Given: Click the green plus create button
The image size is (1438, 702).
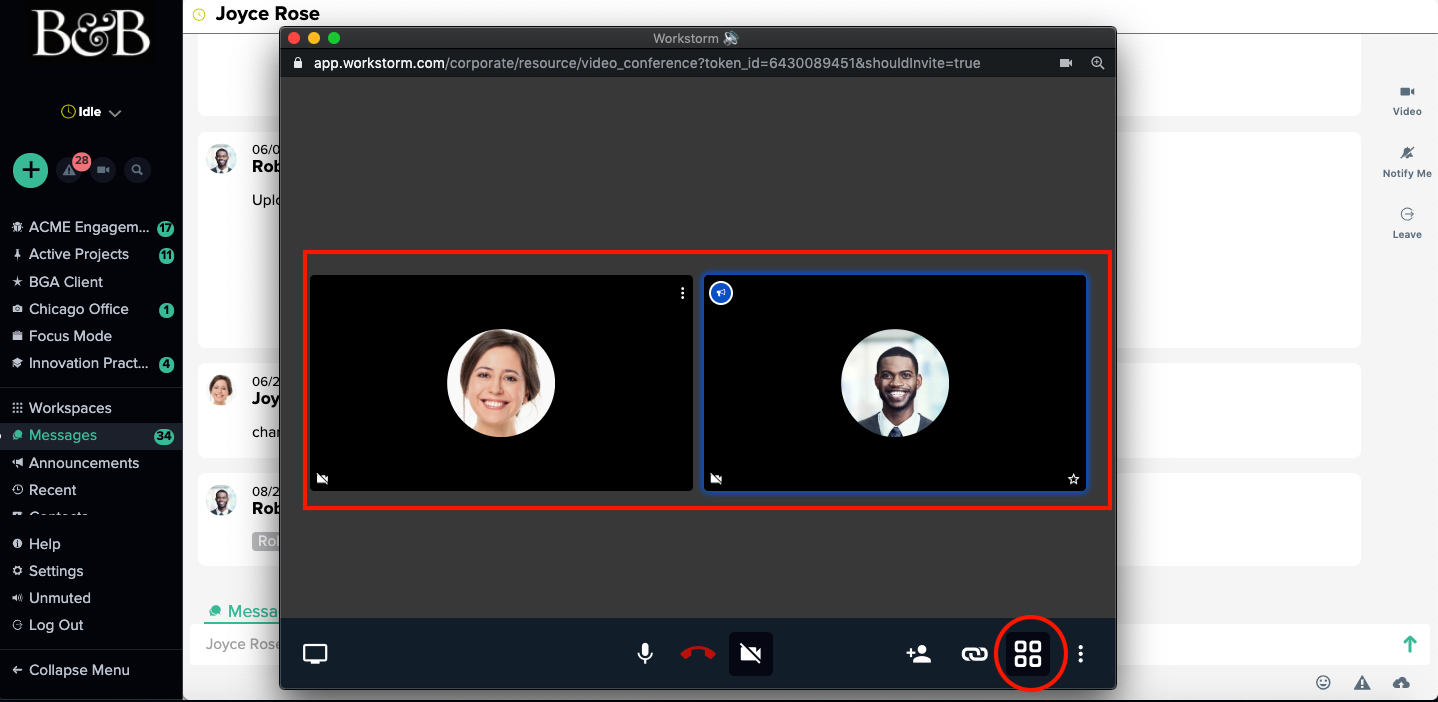Looking at the screenshot, I should (31, 170).
